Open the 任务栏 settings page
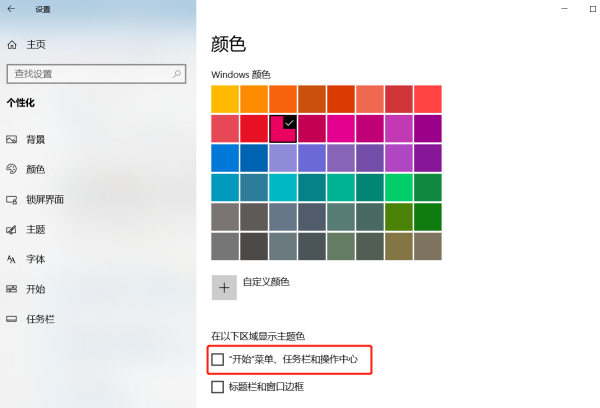600x408 pixels. click(40, 320)
